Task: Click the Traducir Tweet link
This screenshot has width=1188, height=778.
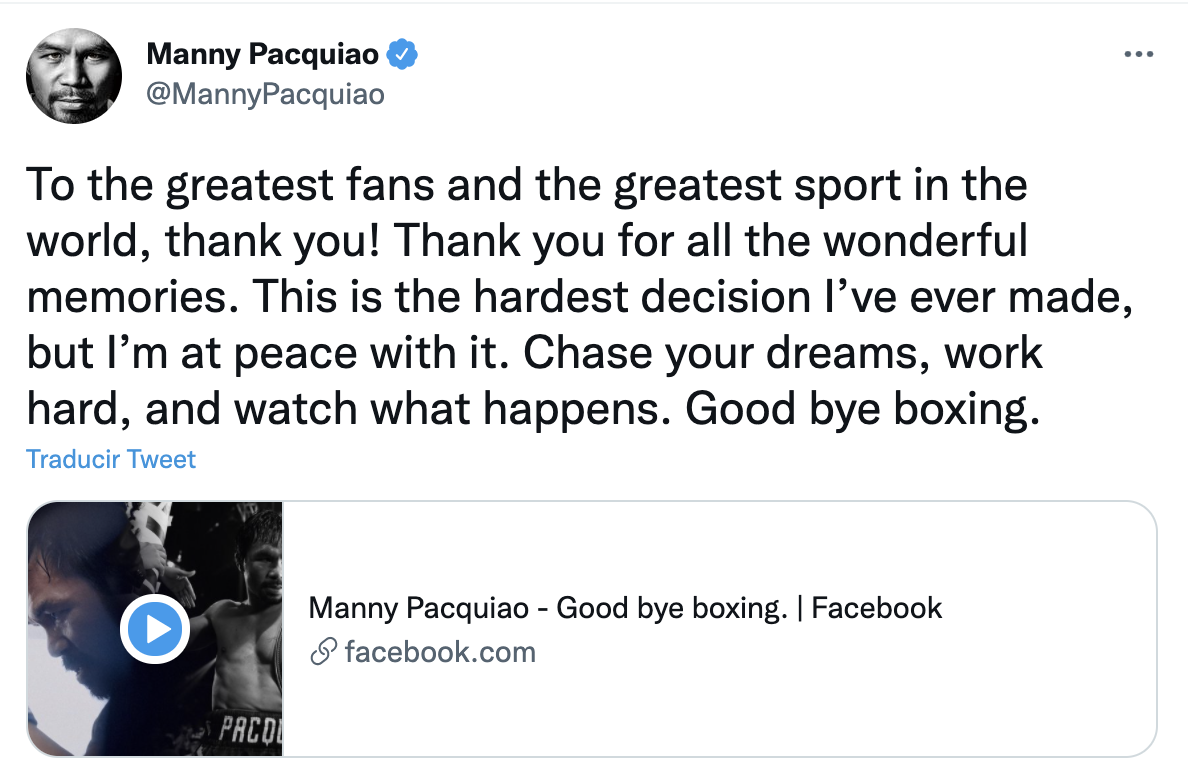Action: [110, 459]
